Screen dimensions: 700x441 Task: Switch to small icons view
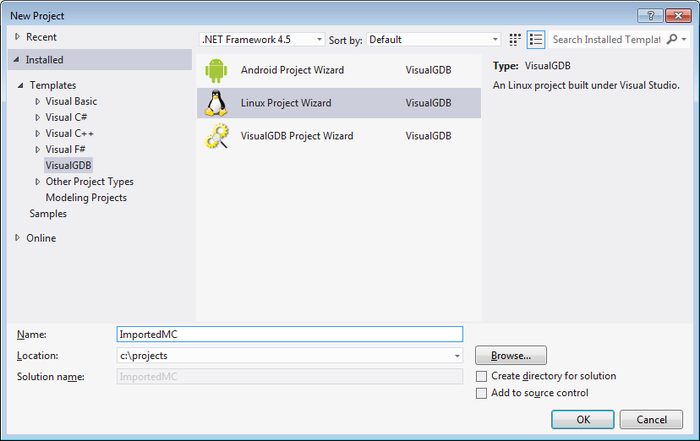(x=515, y=40)
